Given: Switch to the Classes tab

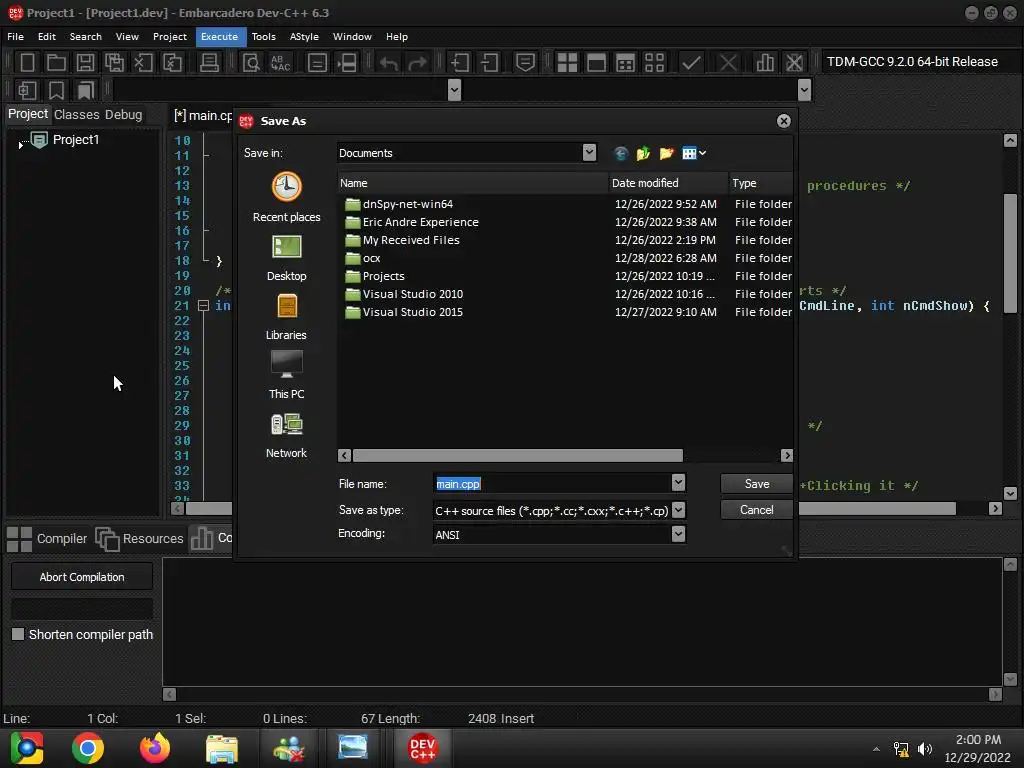Looking at the screenshot, I should click(76, 114).
